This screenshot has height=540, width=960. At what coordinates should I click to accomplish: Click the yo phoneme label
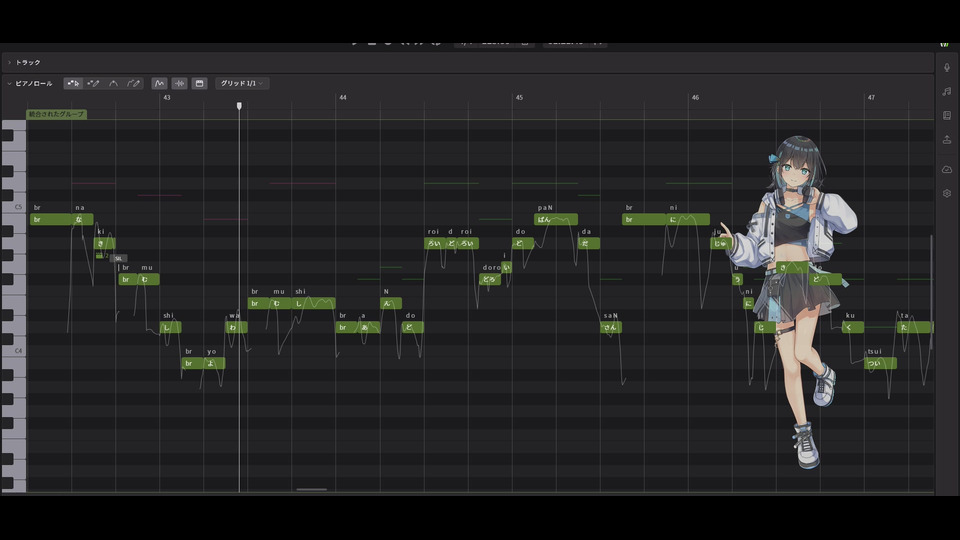tap(212, 351)
